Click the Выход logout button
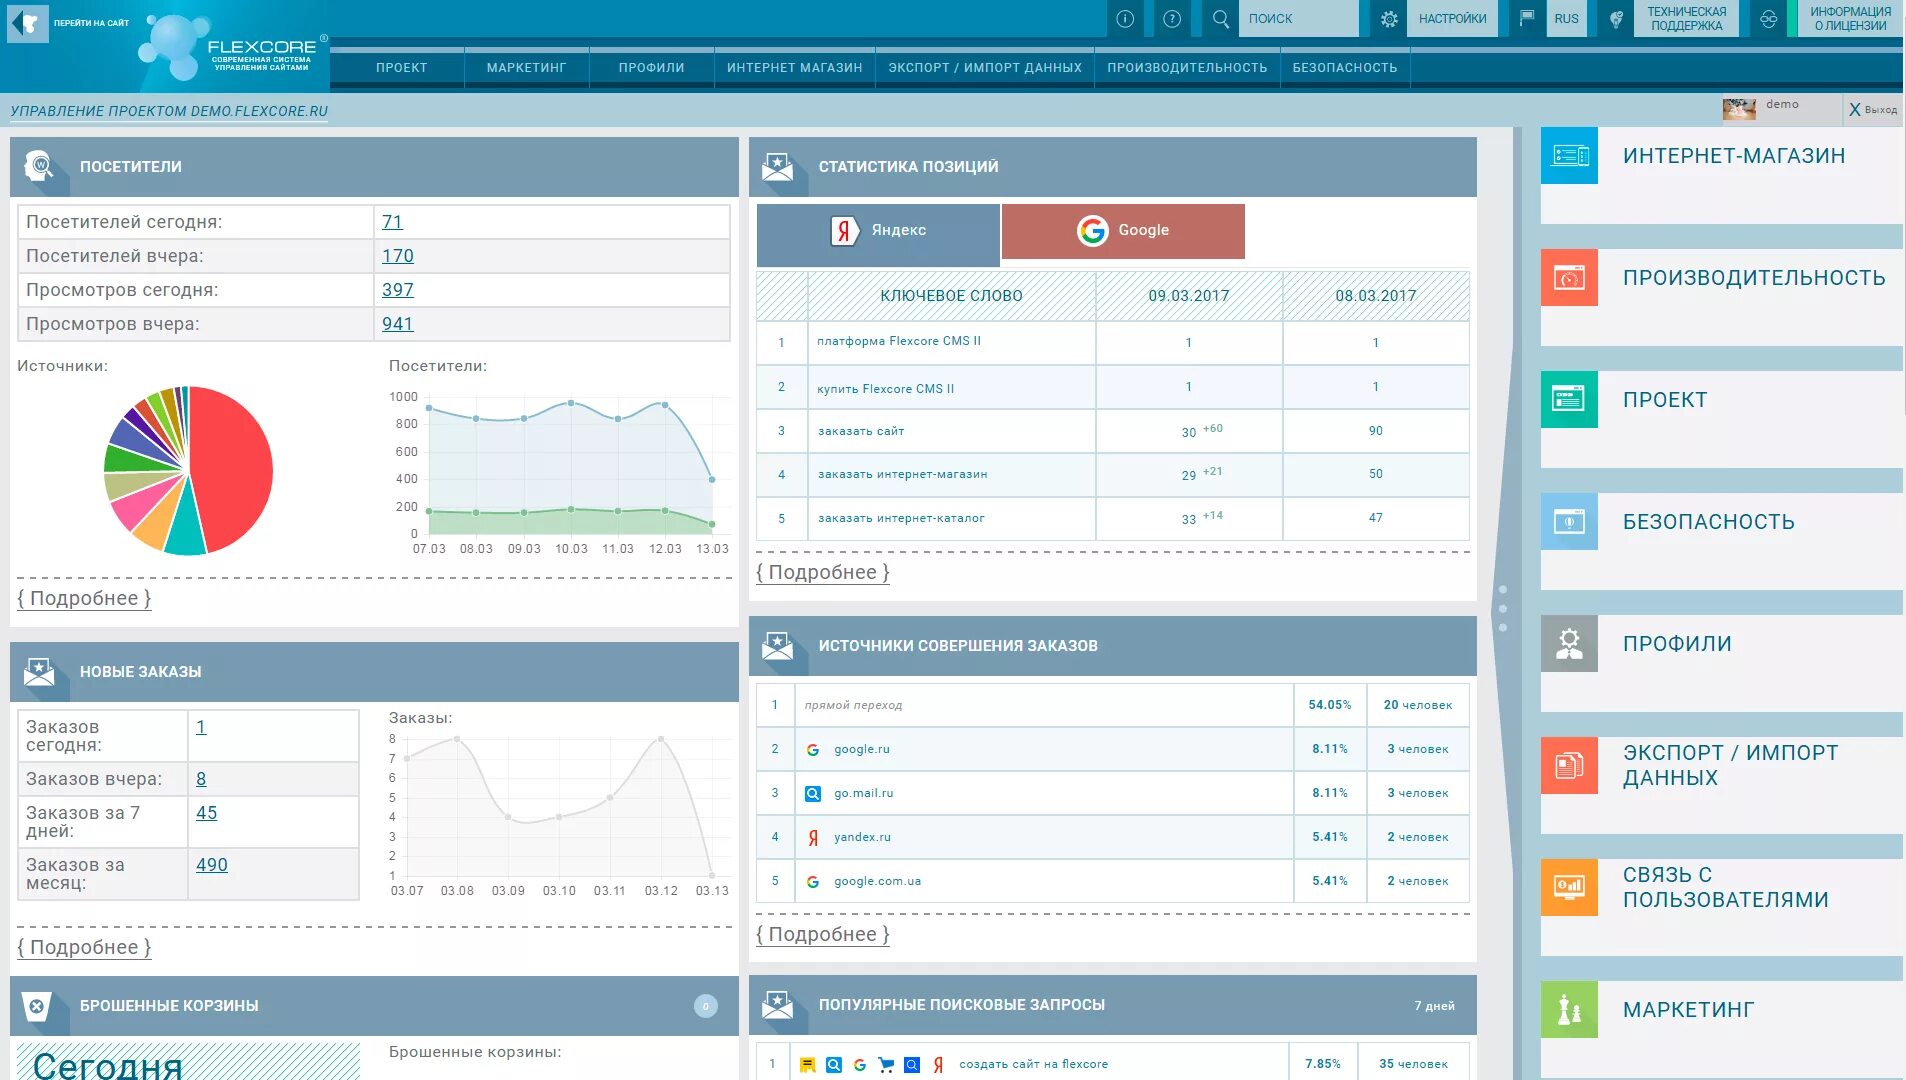The width and height of the screenshot is (1906, 1080). coord(1872,109)
